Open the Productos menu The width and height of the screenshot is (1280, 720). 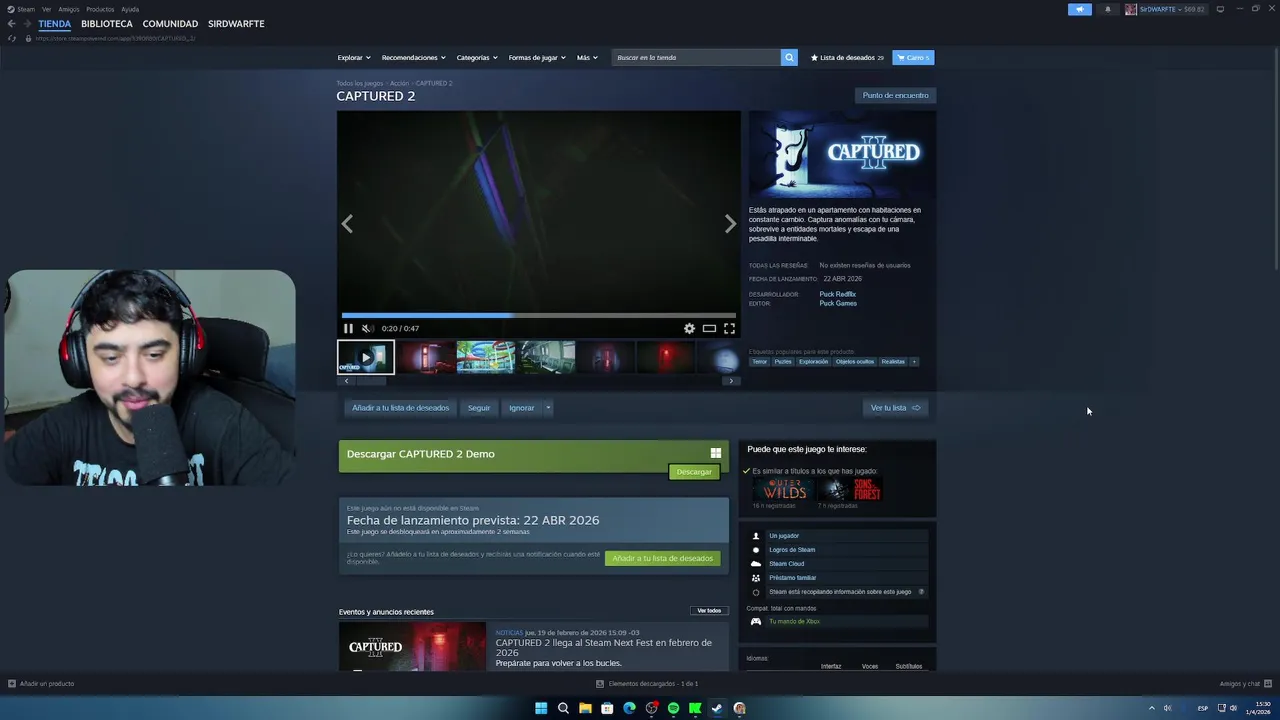point(100,9)
